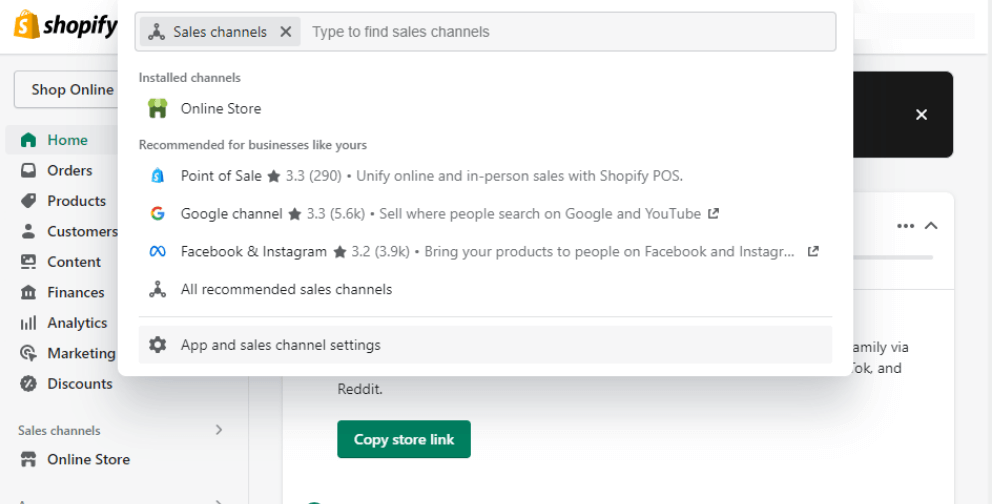Screen dimensions: 992x504
Task: Click the Copy store link button
Action: (404, 439)
